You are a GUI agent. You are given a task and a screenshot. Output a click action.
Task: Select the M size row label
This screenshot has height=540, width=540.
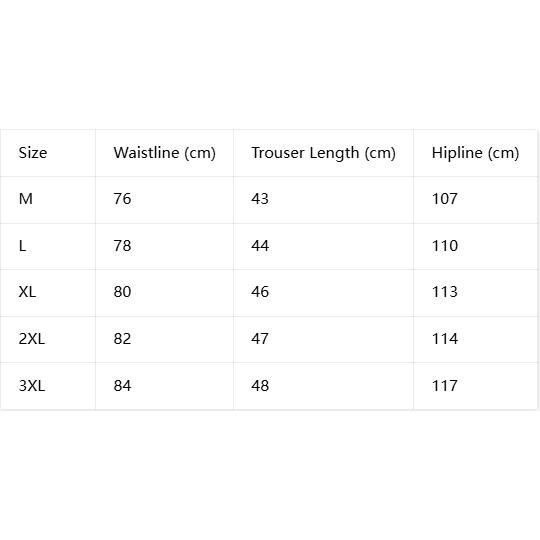(26, 199)
